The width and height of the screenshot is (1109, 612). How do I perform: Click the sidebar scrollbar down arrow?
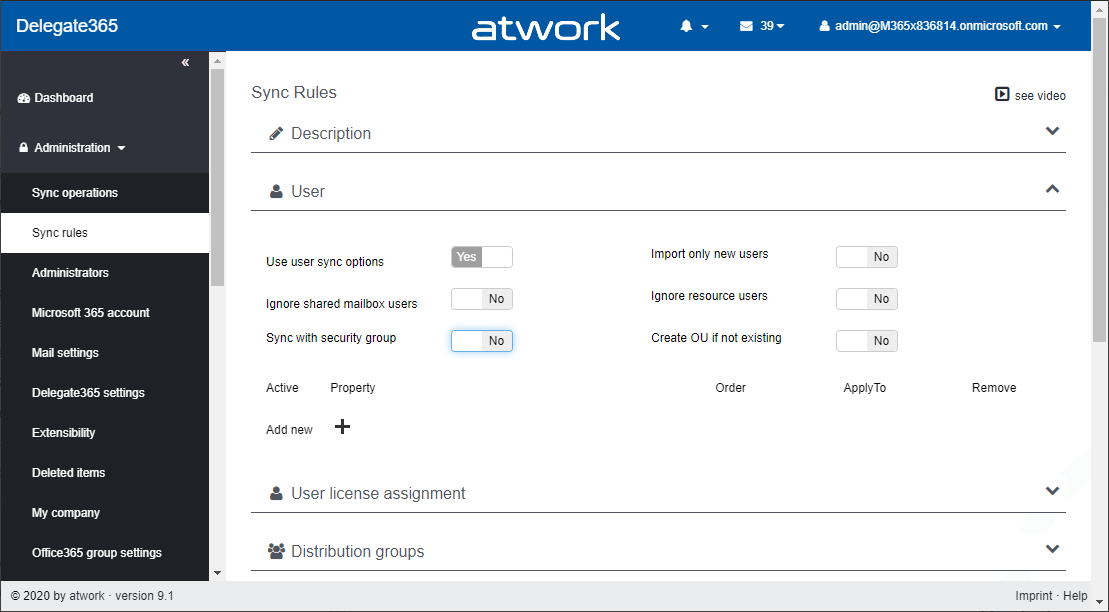click(217, 573)
